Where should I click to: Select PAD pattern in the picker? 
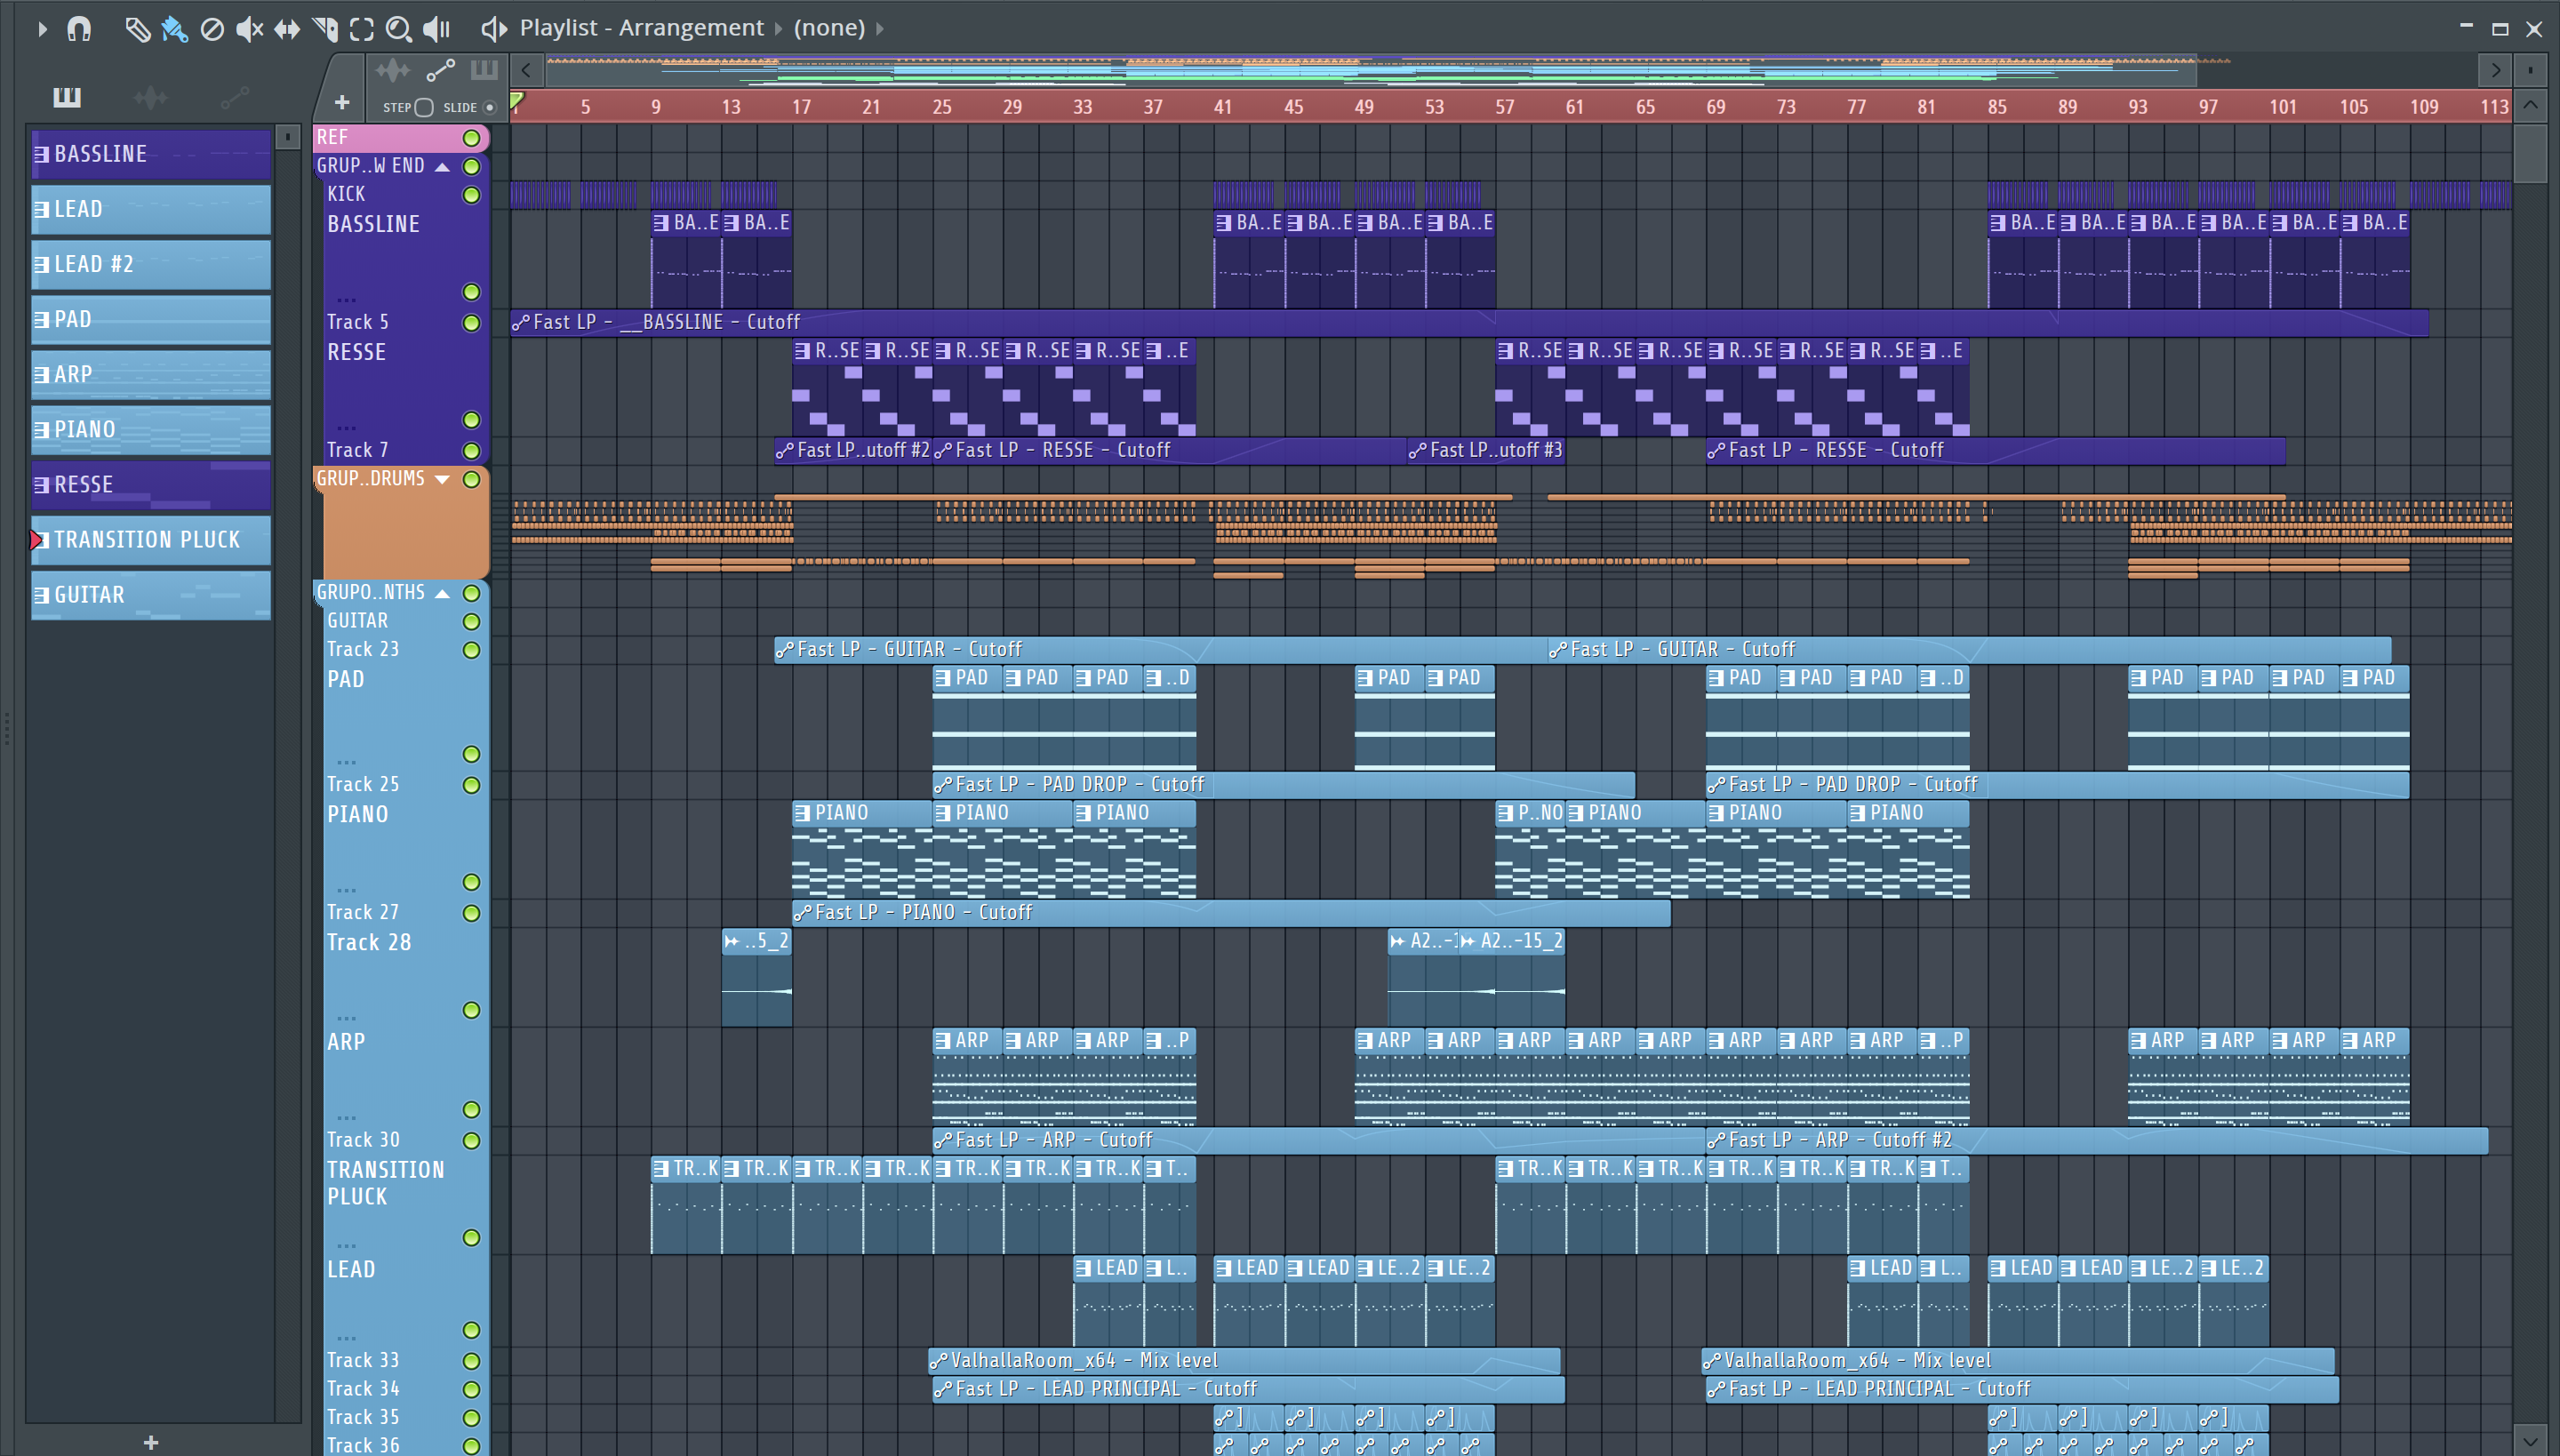point(151,319)
